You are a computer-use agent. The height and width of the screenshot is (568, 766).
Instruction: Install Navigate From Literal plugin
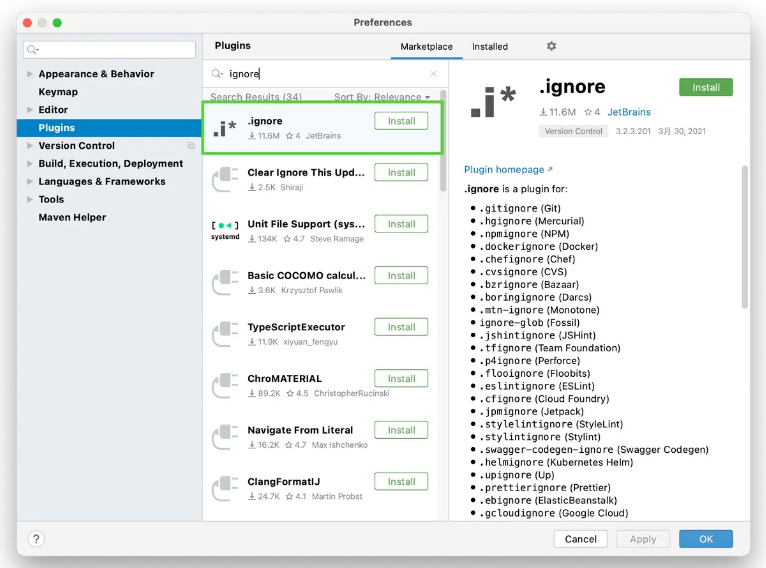[401, 430]
